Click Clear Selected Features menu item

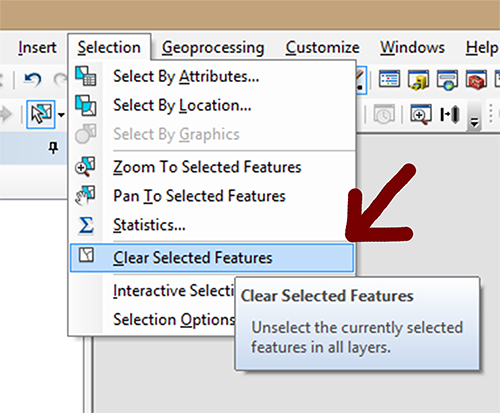coord(212,258)
